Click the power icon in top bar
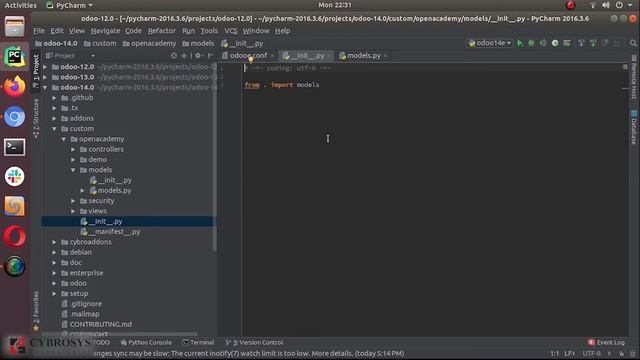Viewport: 640px width, 360px height. pos(619,5)
